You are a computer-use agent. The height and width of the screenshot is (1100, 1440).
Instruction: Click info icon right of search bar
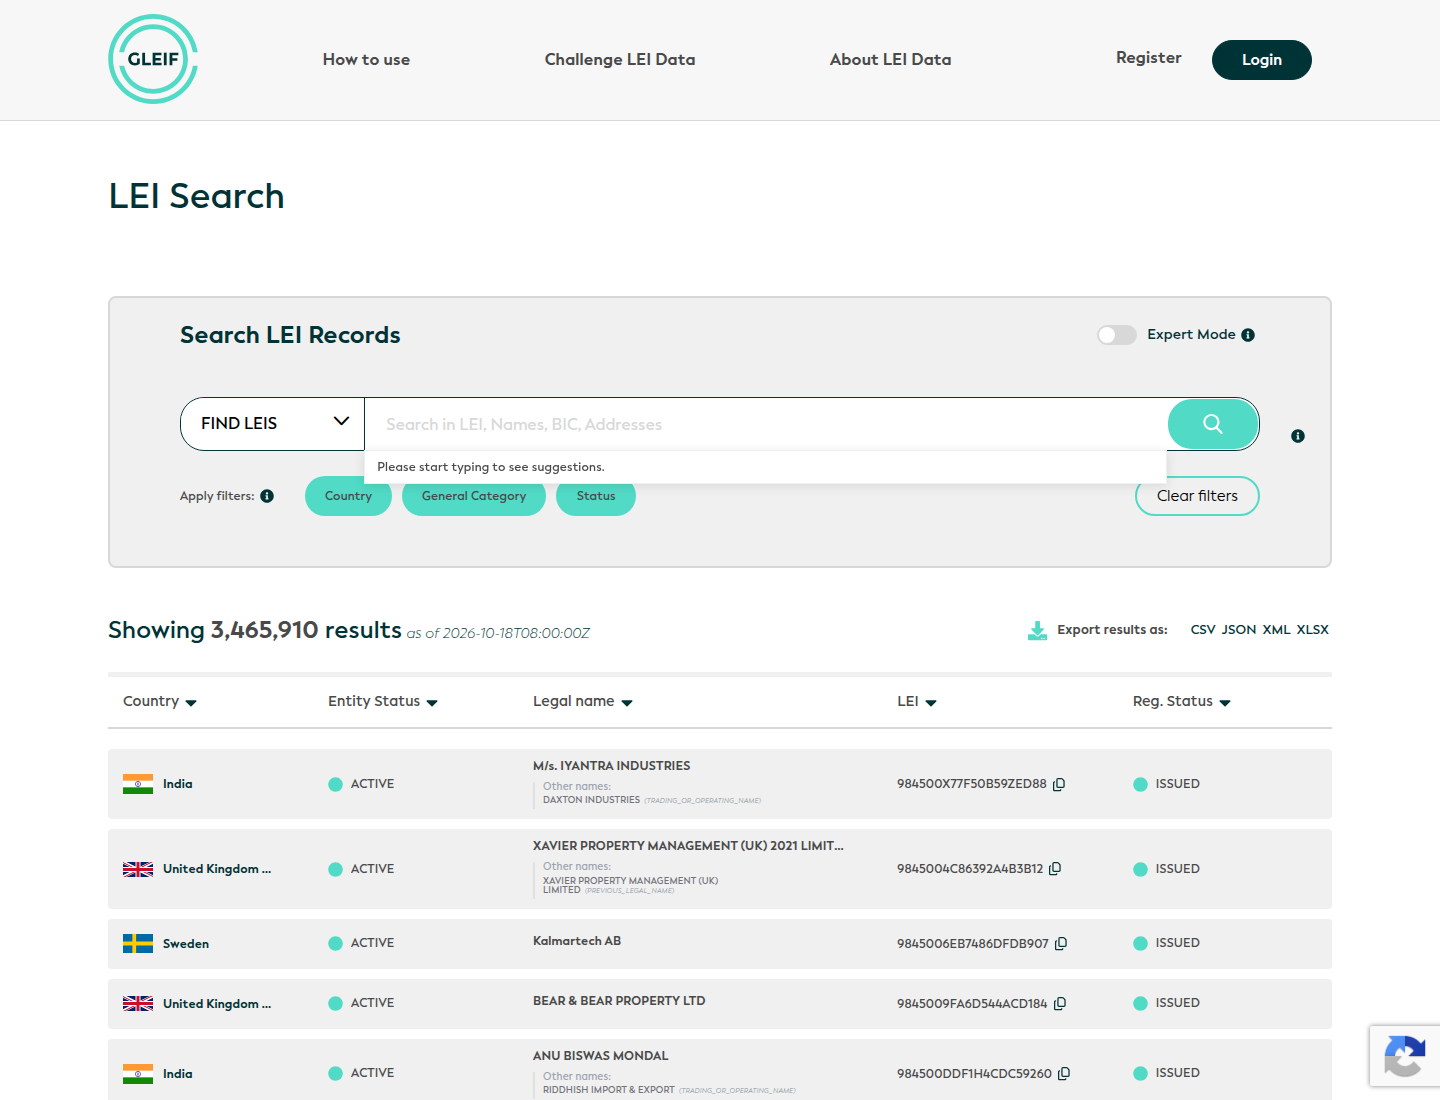1298,436
